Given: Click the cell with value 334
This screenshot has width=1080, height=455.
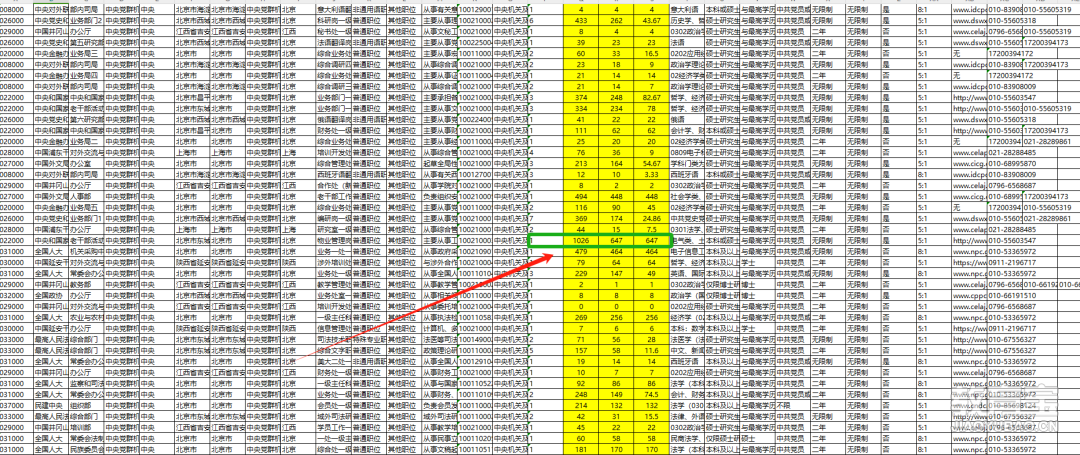Looking at the screenshot, I should point(581,109).
